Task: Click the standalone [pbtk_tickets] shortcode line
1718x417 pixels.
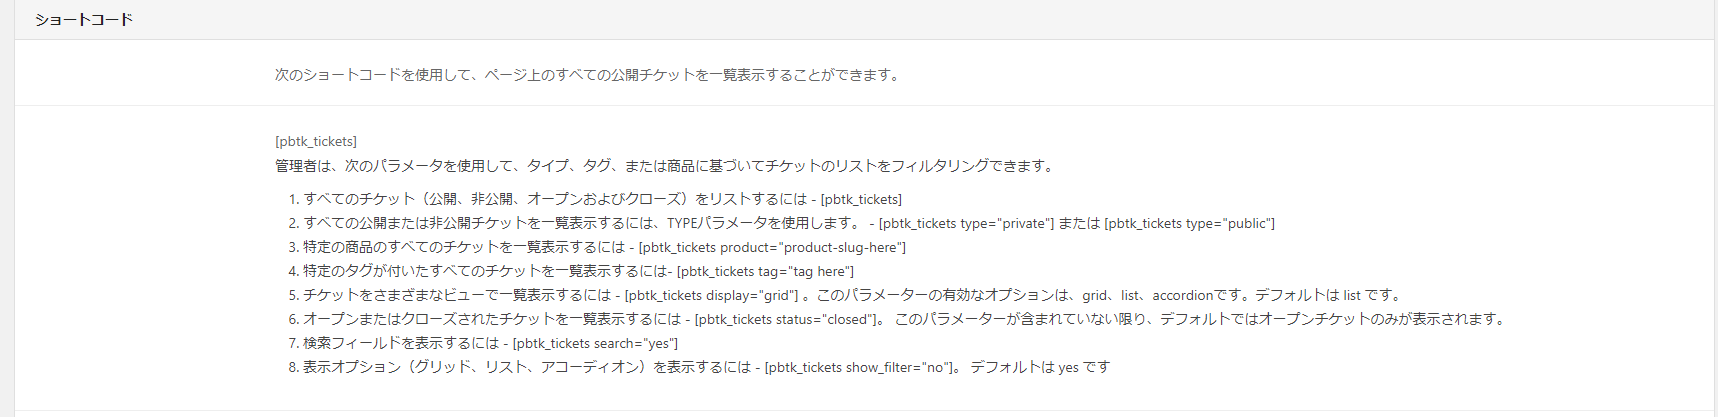Action: tap(316, 141)
